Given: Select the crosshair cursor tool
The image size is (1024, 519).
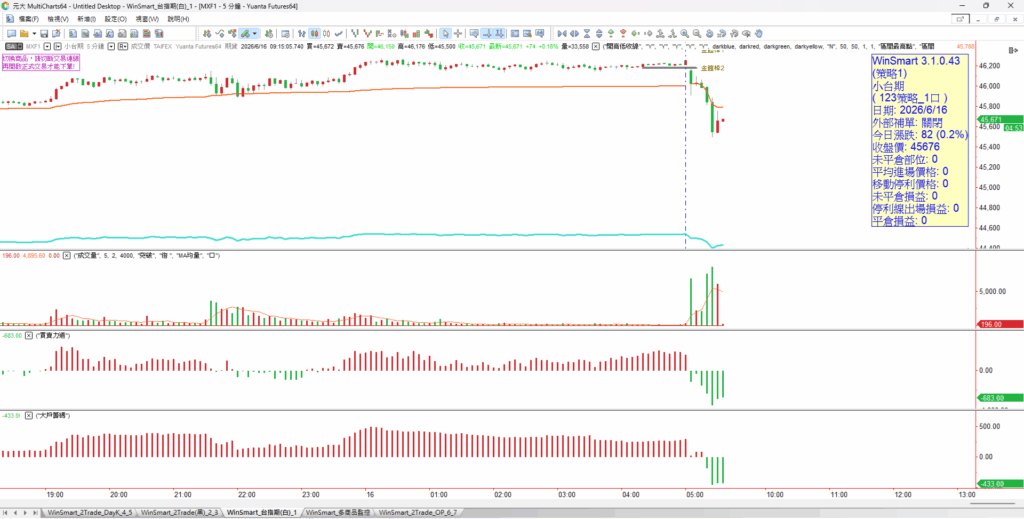Looking at the screenshot, I should click(x=458, y=33).
